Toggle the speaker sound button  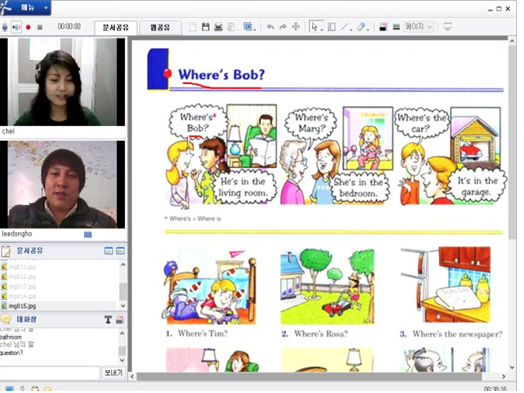pyautogui.click(x=16, y=27)
